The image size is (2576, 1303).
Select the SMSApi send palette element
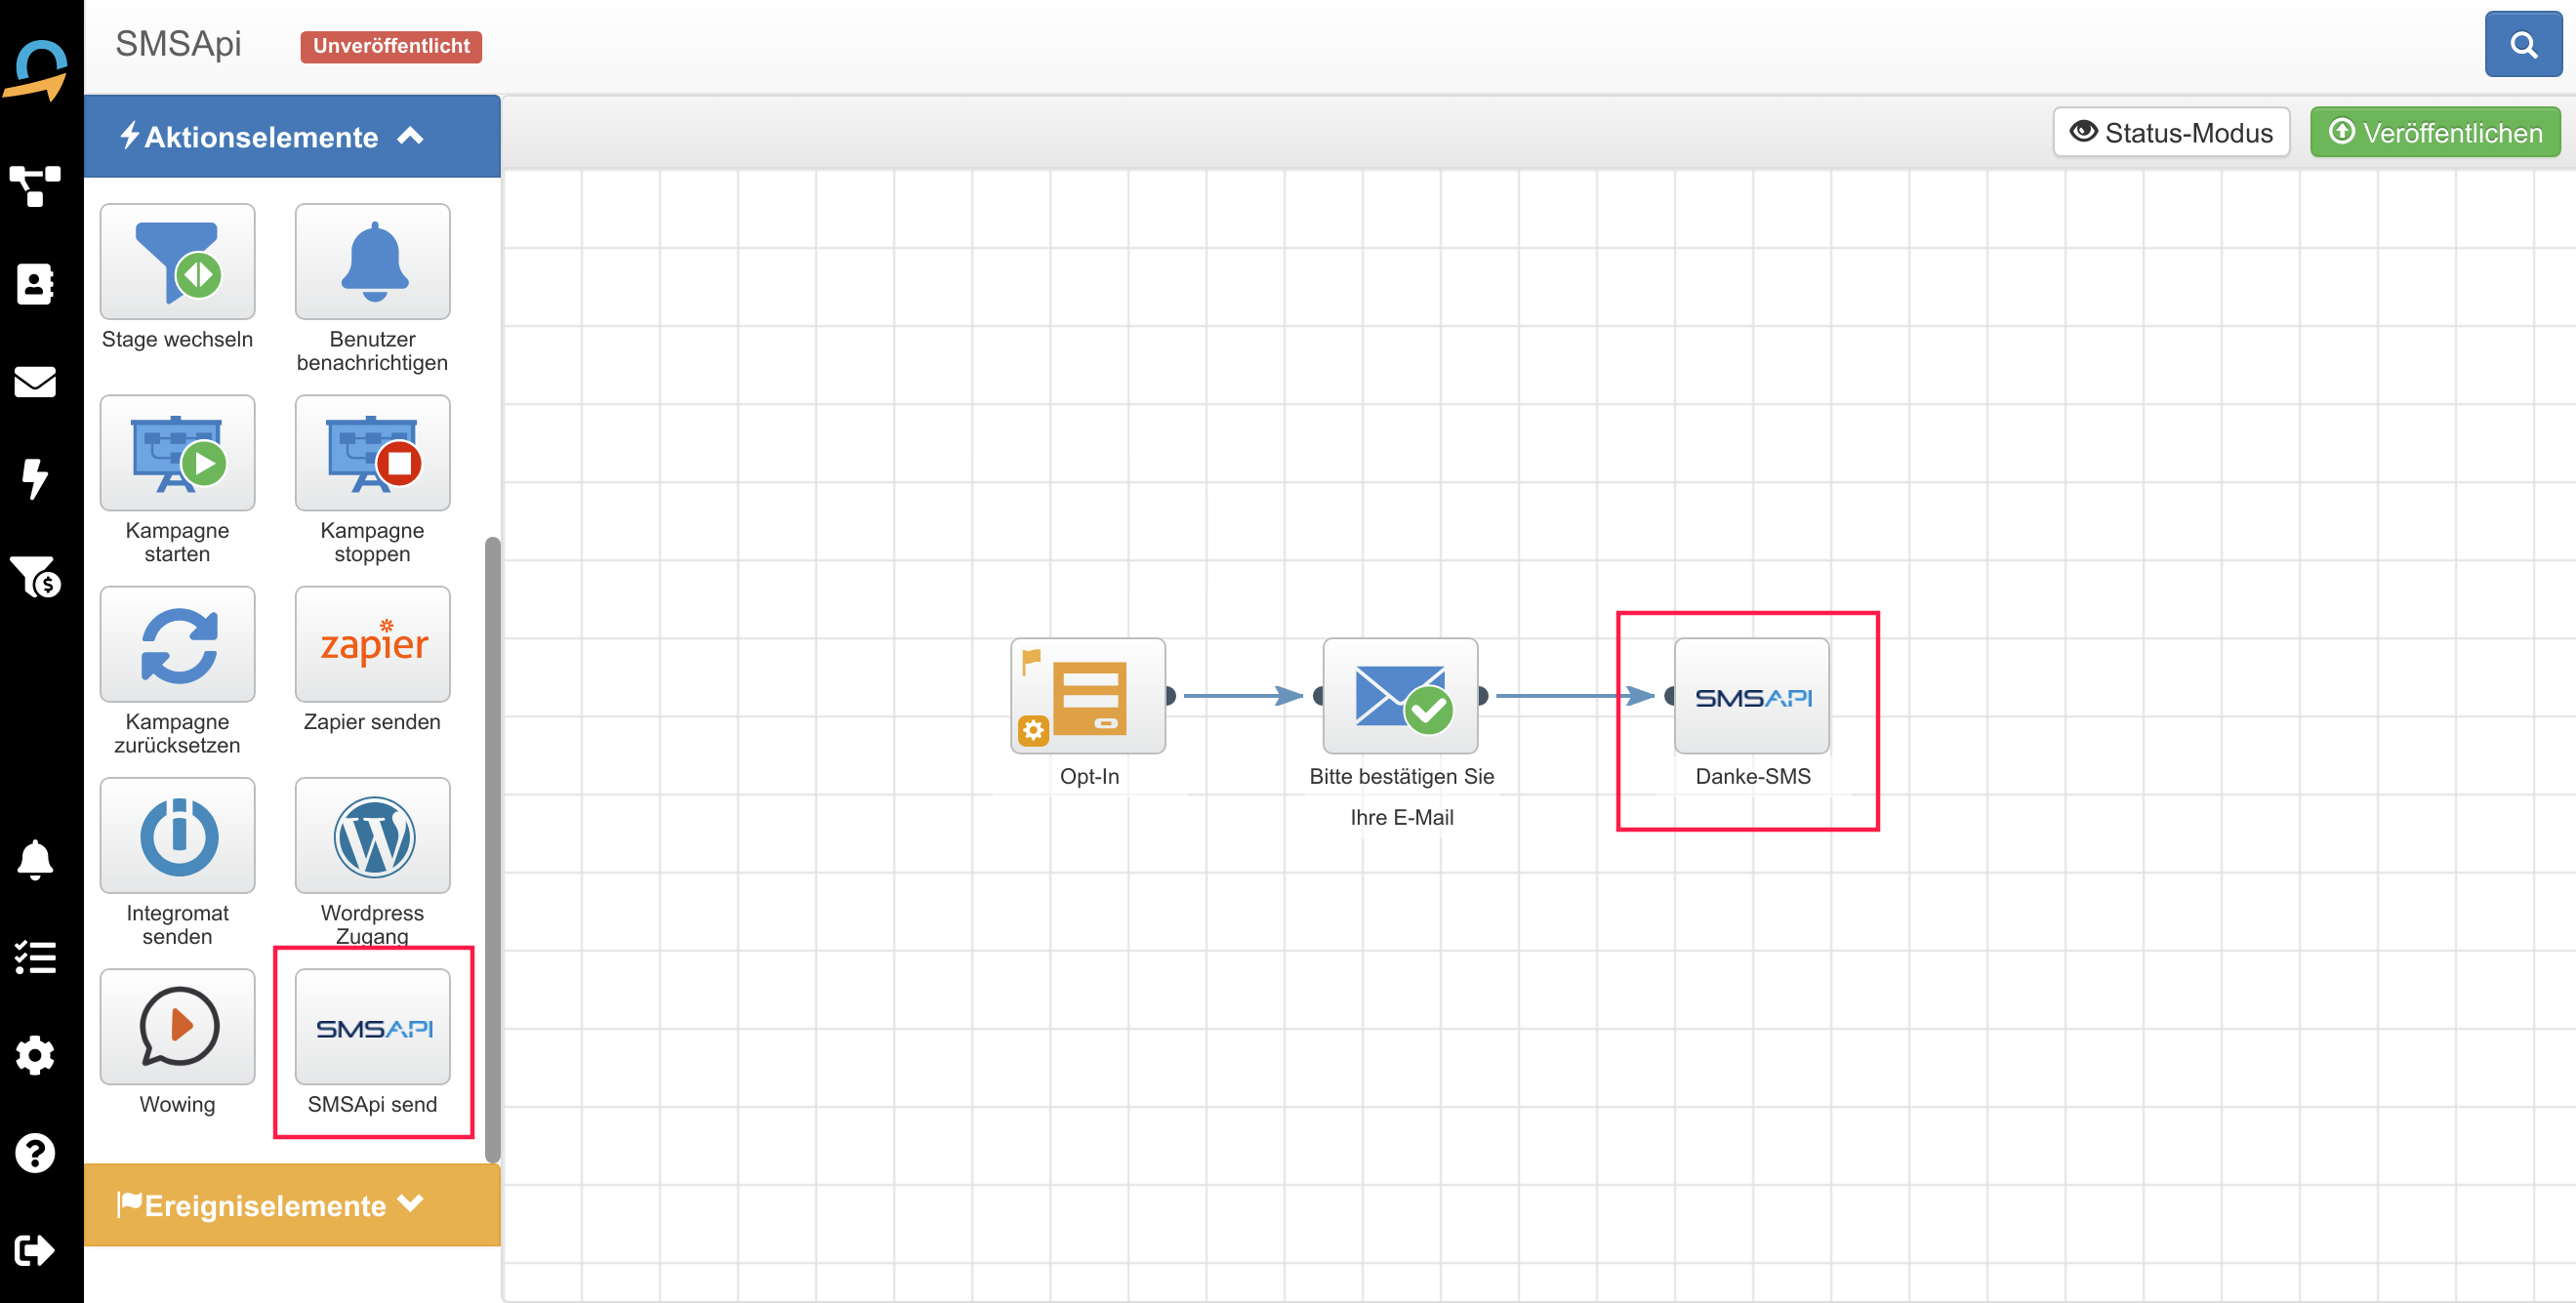click(372, 1027)
